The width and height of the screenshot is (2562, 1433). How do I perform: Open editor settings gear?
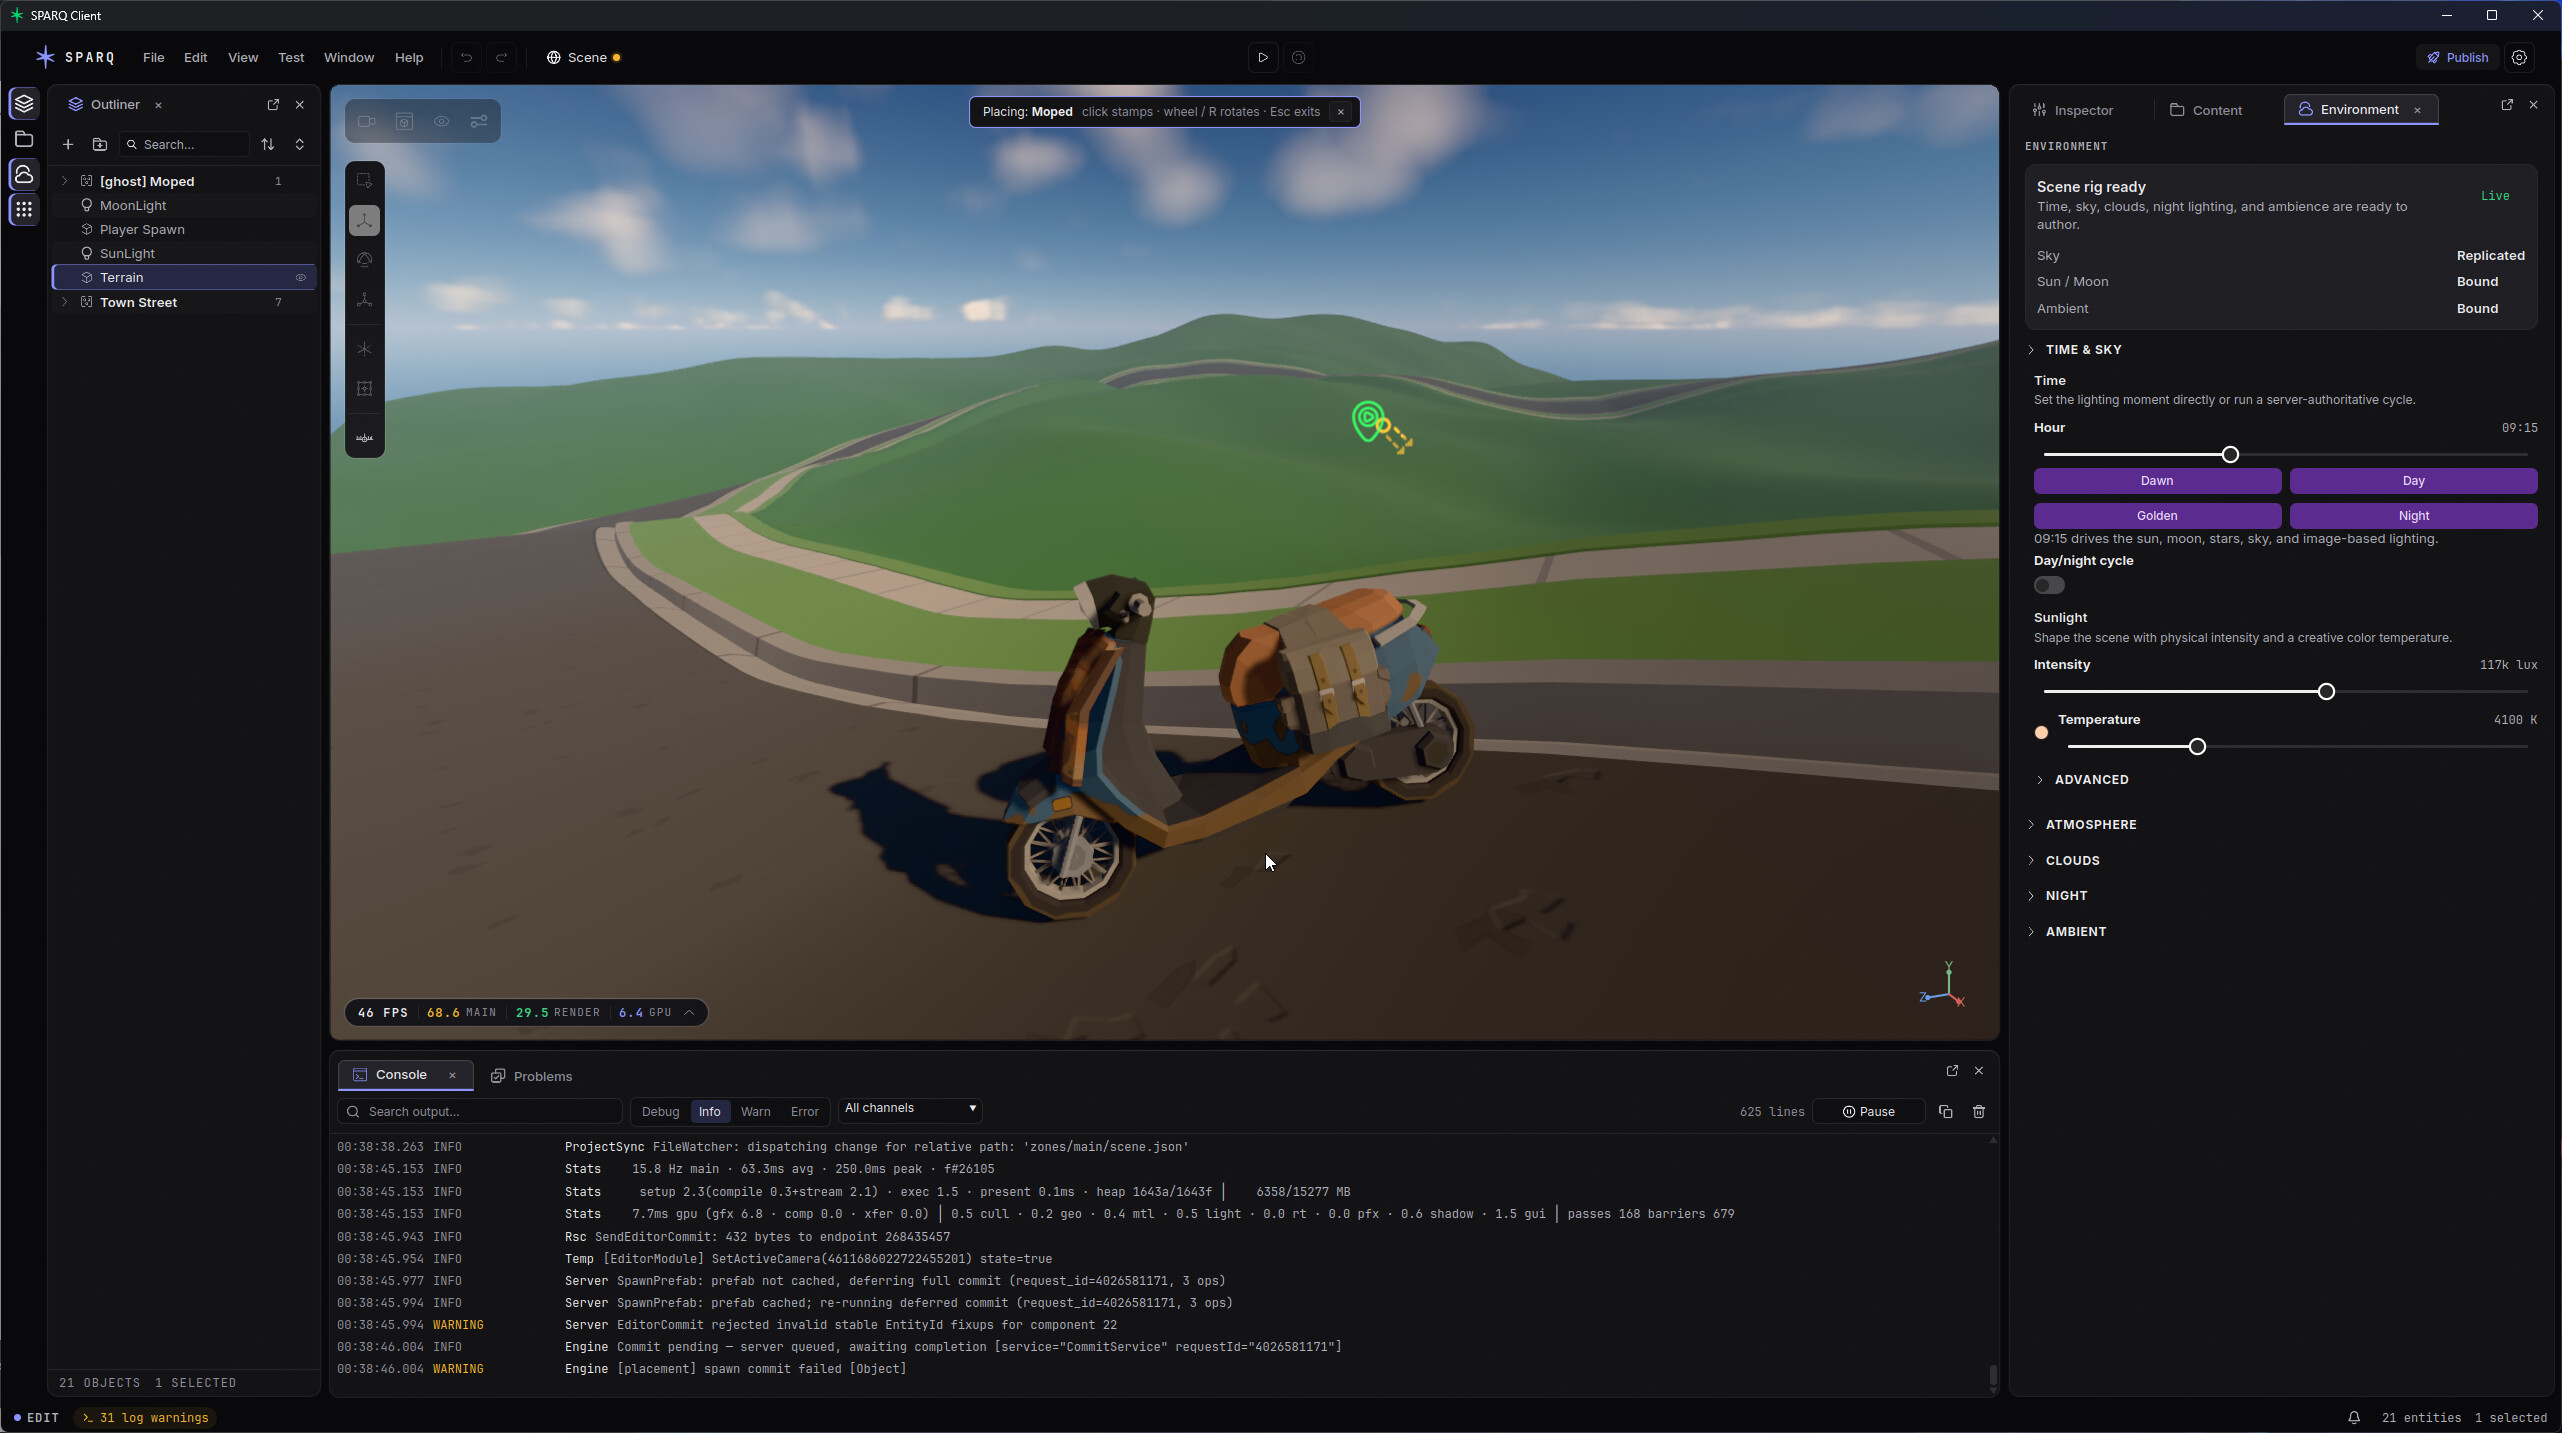tap(2519, 58)
